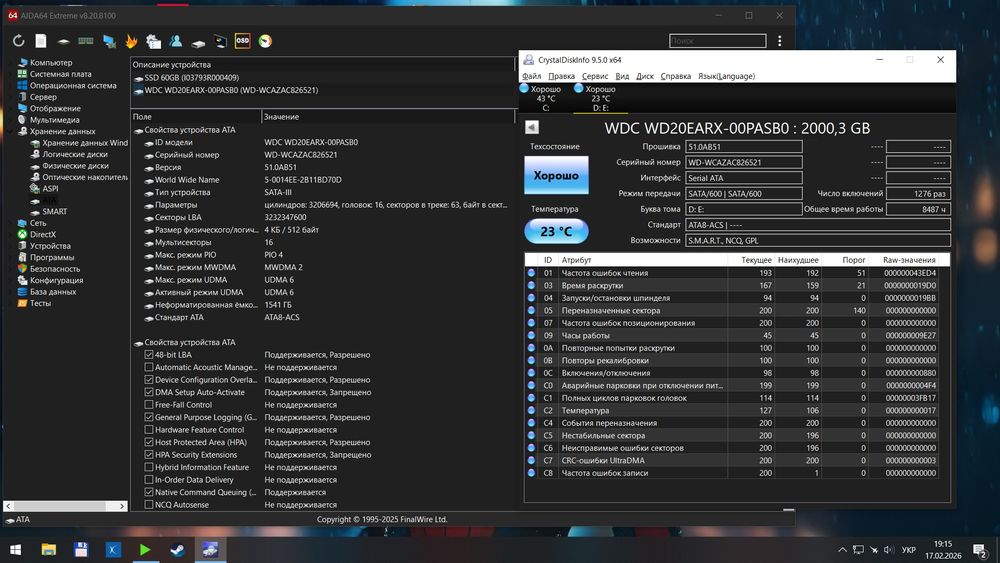Click the OSD icon in AIDA64 toolbar
This screenshot has height=563, width=1000.
point(242,41)
